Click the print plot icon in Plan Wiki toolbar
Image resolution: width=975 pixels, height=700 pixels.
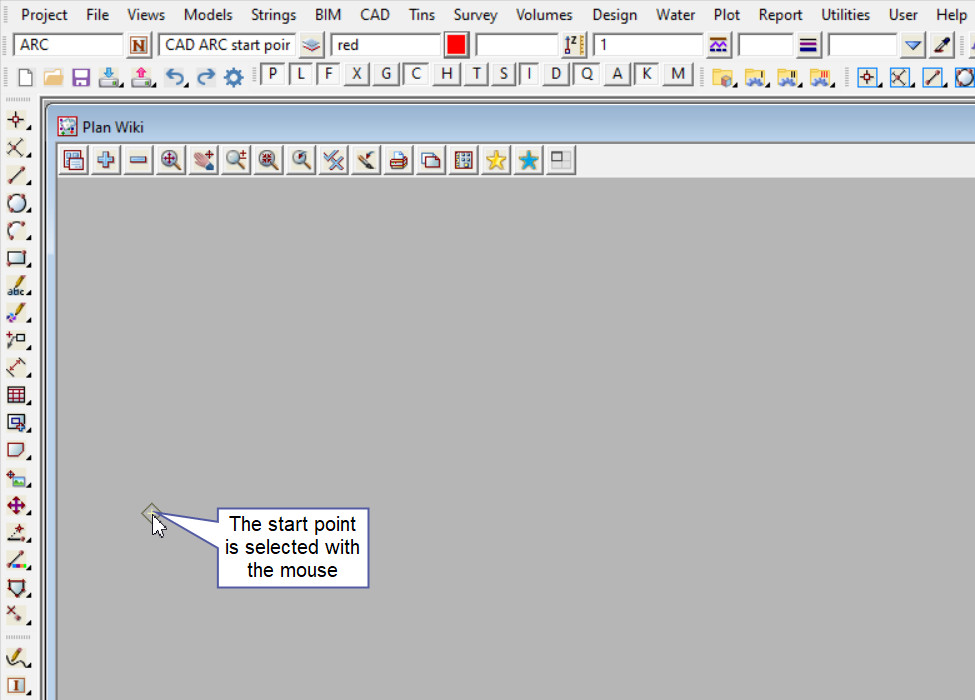(x=398, y=160)
